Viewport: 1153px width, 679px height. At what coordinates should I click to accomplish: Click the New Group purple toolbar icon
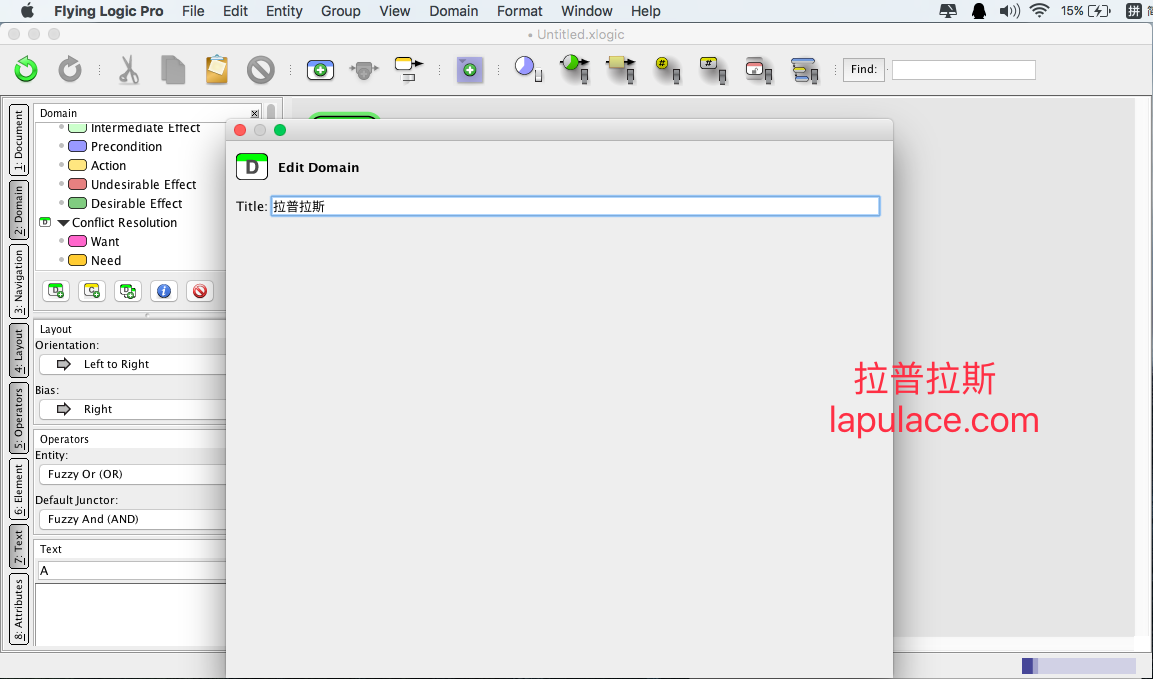469,70
